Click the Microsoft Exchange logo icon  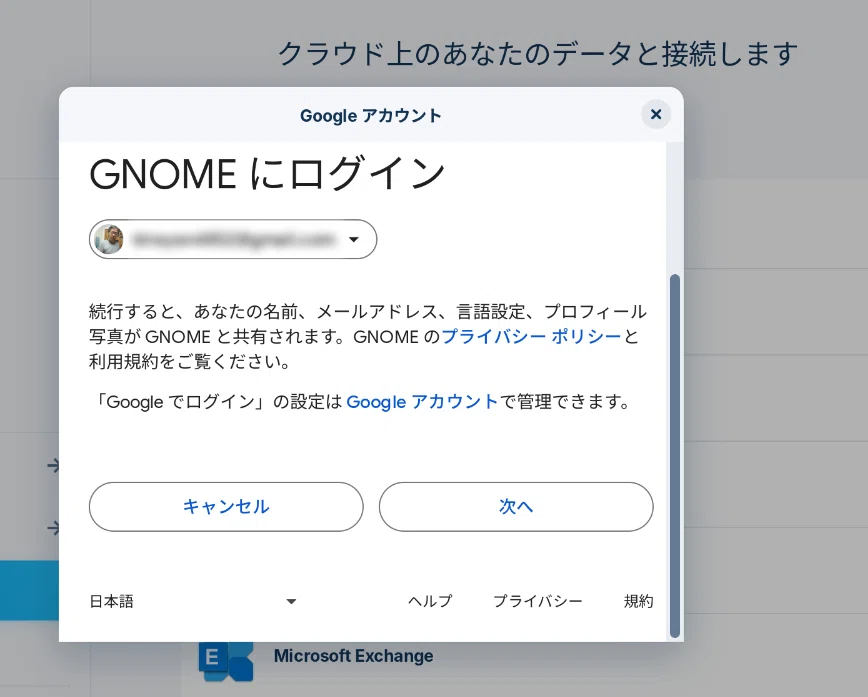tap(226, 660)
